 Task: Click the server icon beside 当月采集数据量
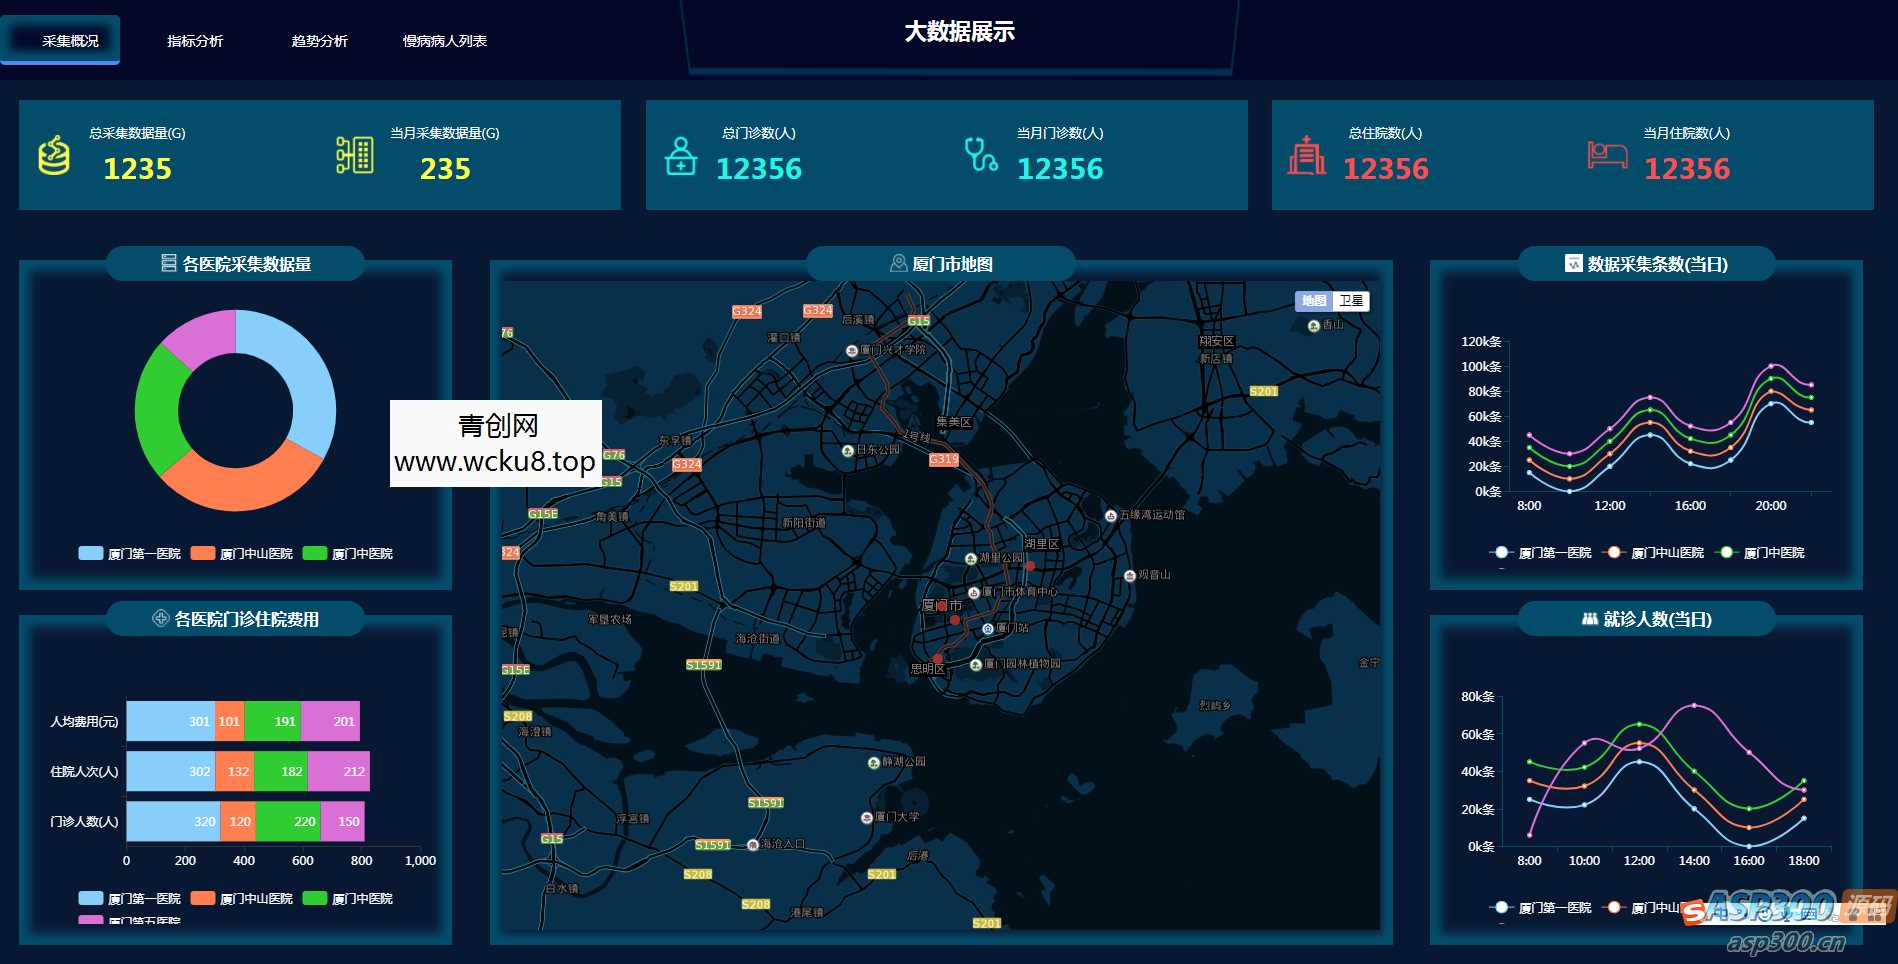point(355,155)
